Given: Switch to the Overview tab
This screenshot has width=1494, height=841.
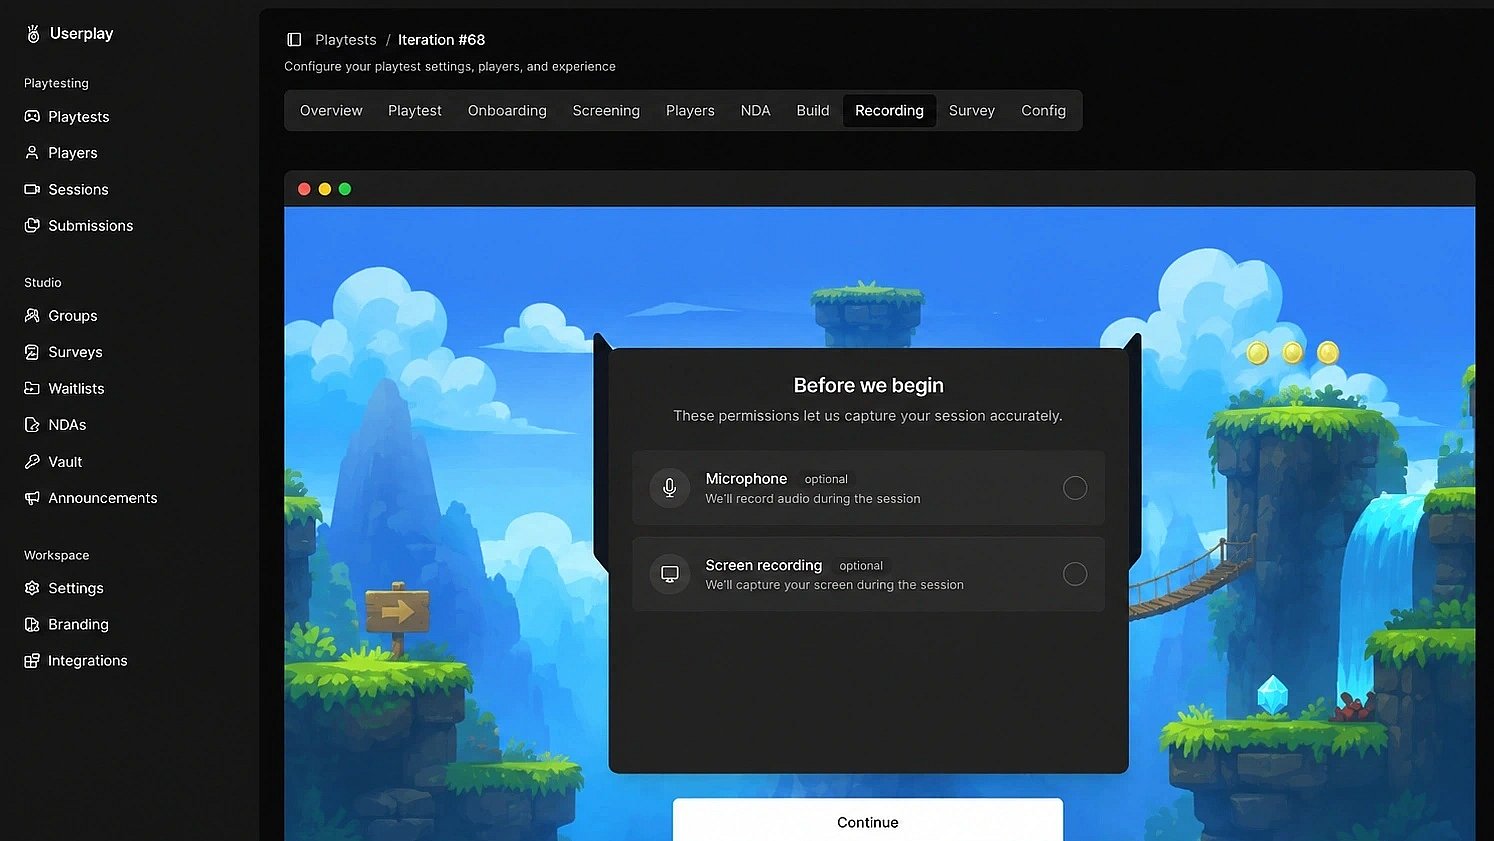Looking at the screenshot, I should click(331, 111).
